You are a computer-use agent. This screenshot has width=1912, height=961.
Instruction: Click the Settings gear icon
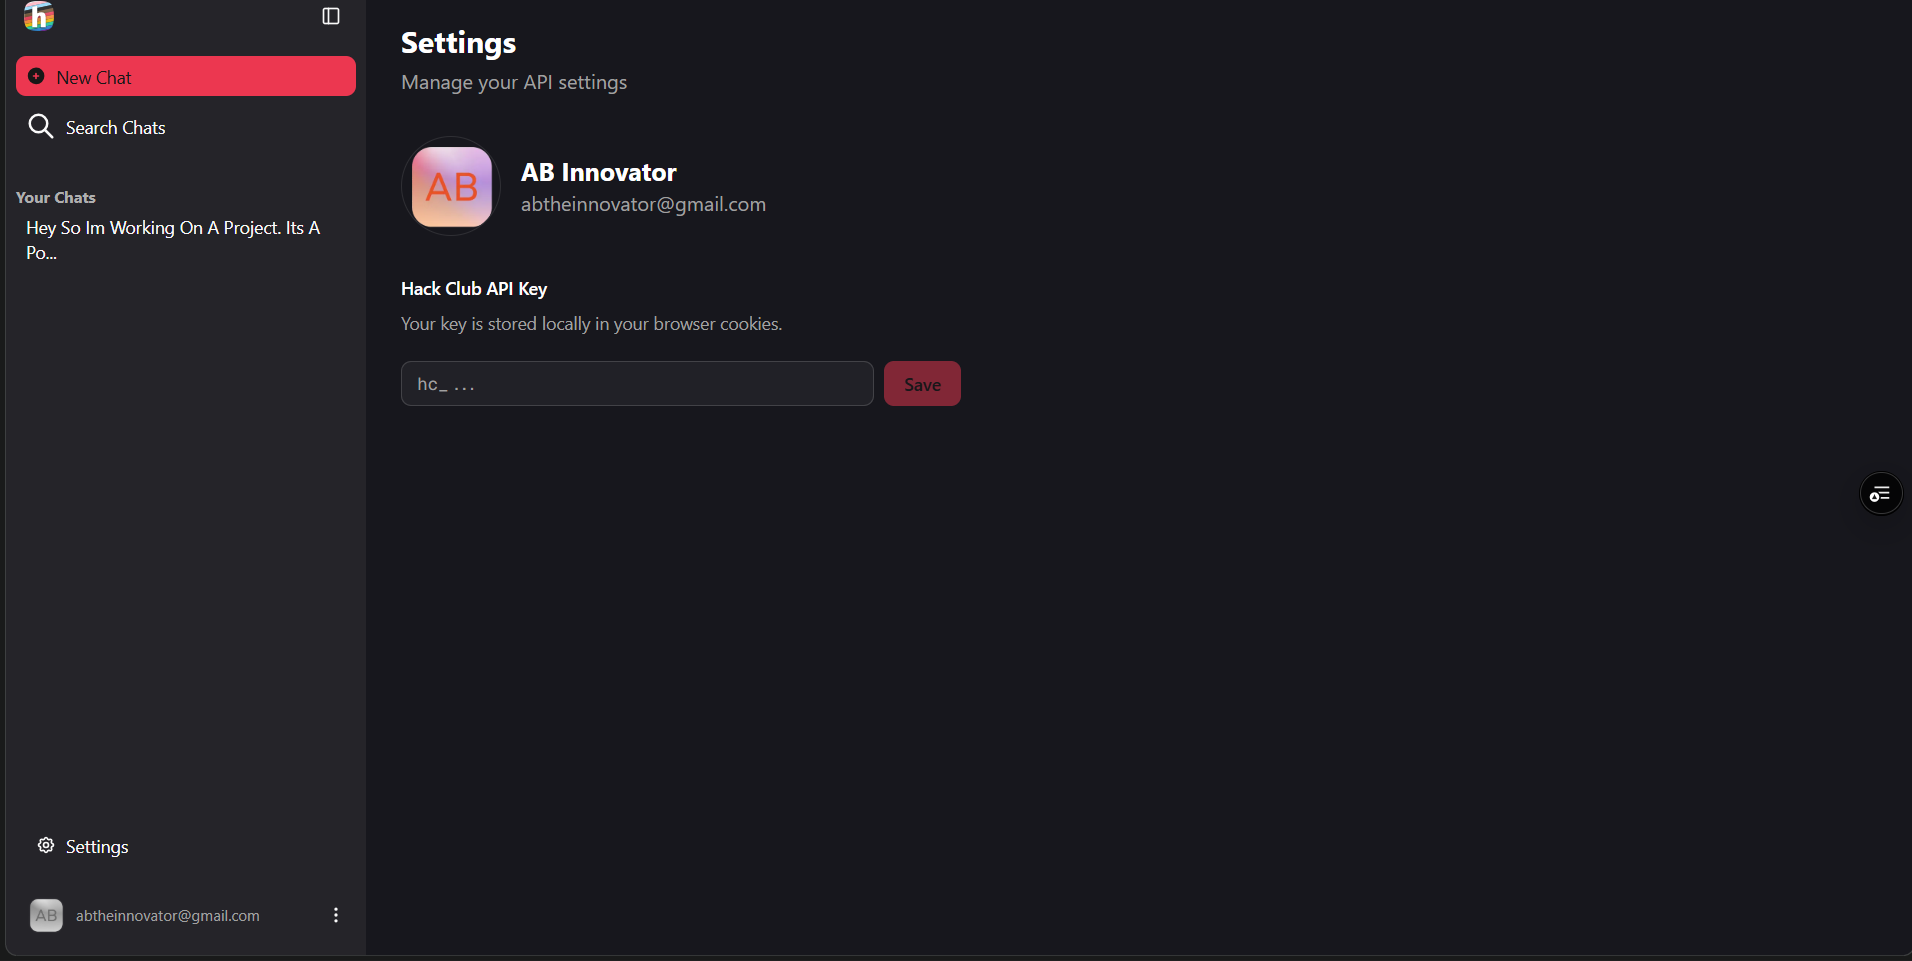(x=46, y=846)
